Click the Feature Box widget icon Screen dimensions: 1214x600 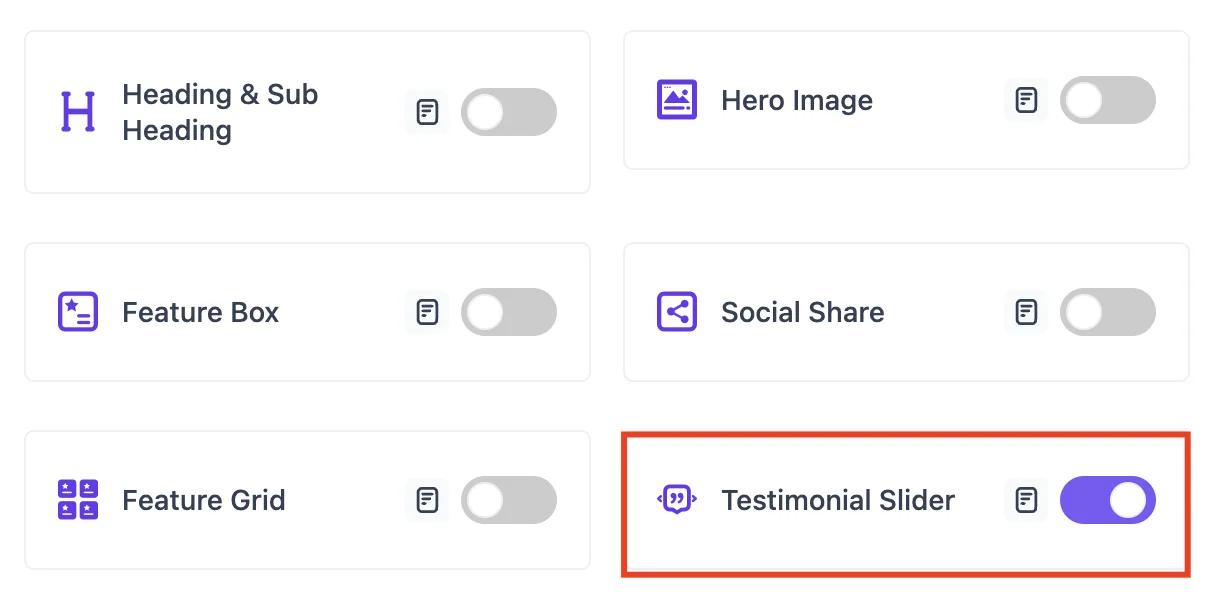(x=77, y=312)
